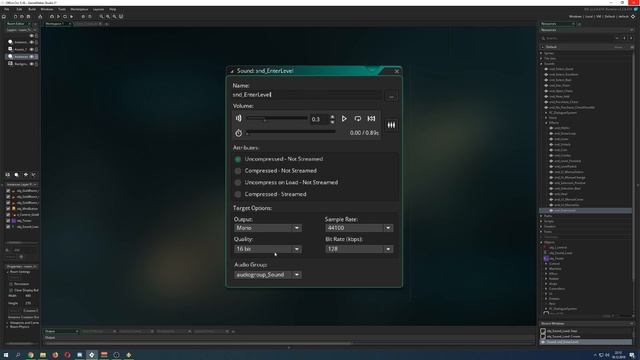Adjust the volume slider
This screenshot has height=360, width=640.
(x=276, y=118)
